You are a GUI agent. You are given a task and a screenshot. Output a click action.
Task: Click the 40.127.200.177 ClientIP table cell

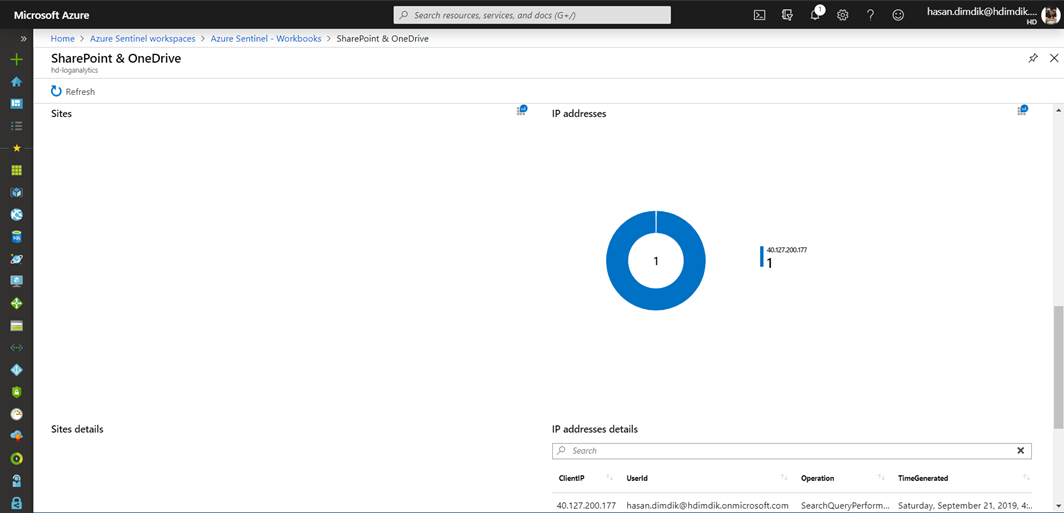point(587,506)
